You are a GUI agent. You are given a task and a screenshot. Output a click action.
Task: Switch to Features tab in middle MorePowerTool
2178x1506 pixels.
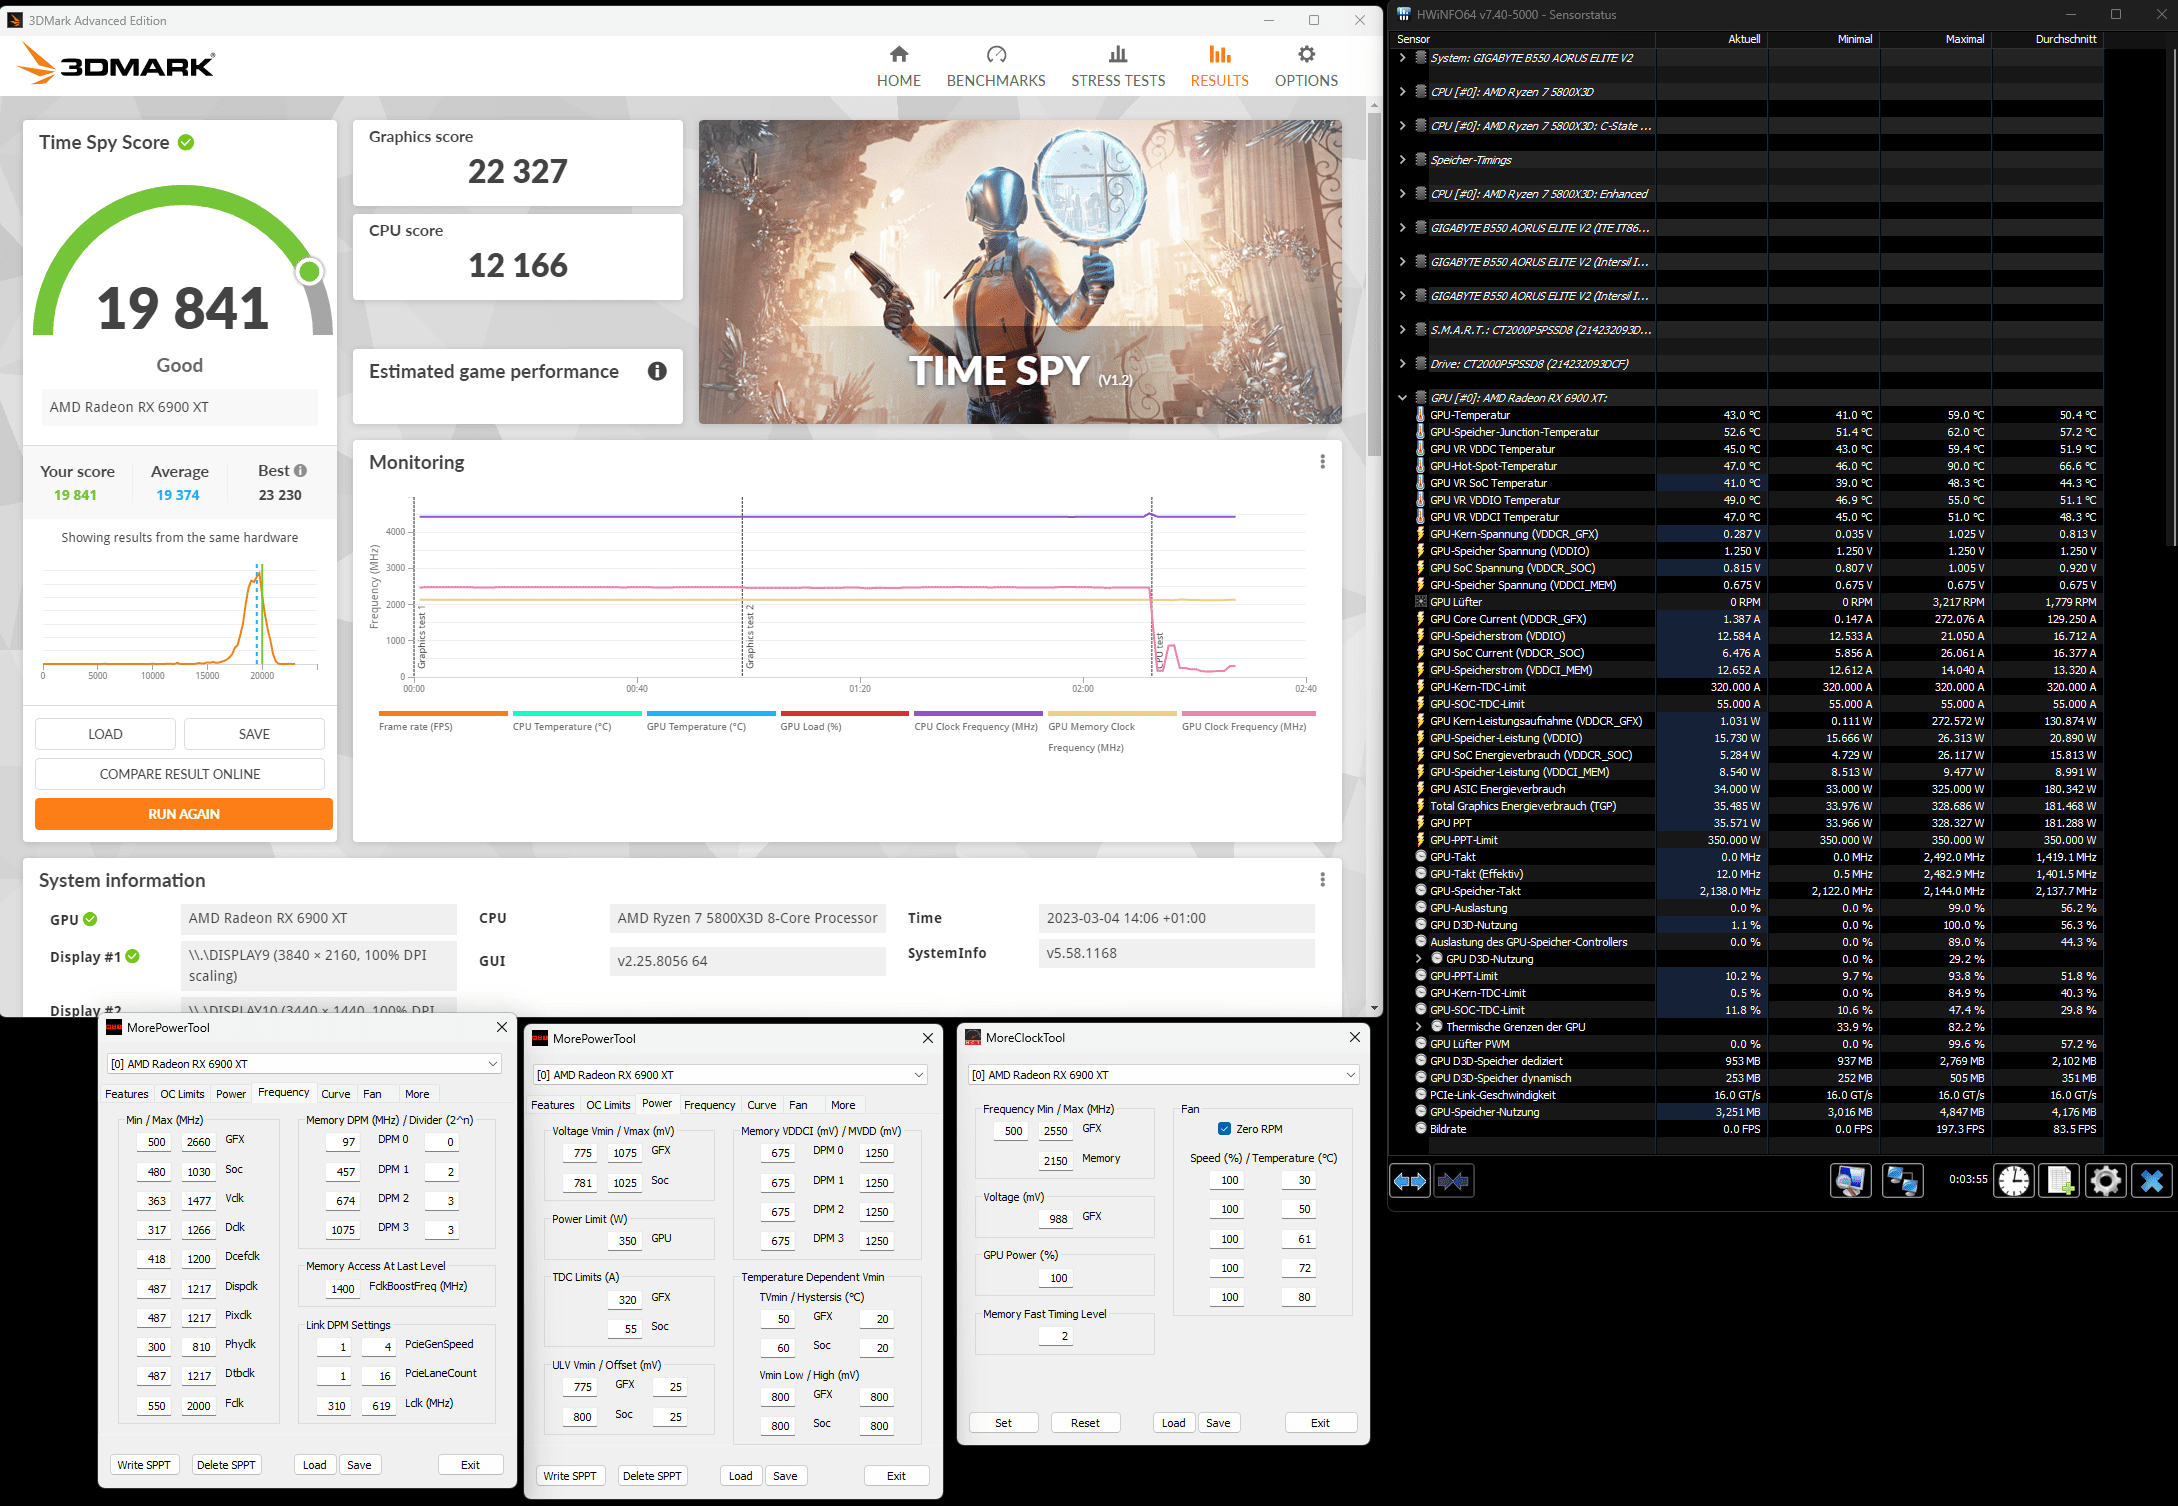coord(553,1105)
